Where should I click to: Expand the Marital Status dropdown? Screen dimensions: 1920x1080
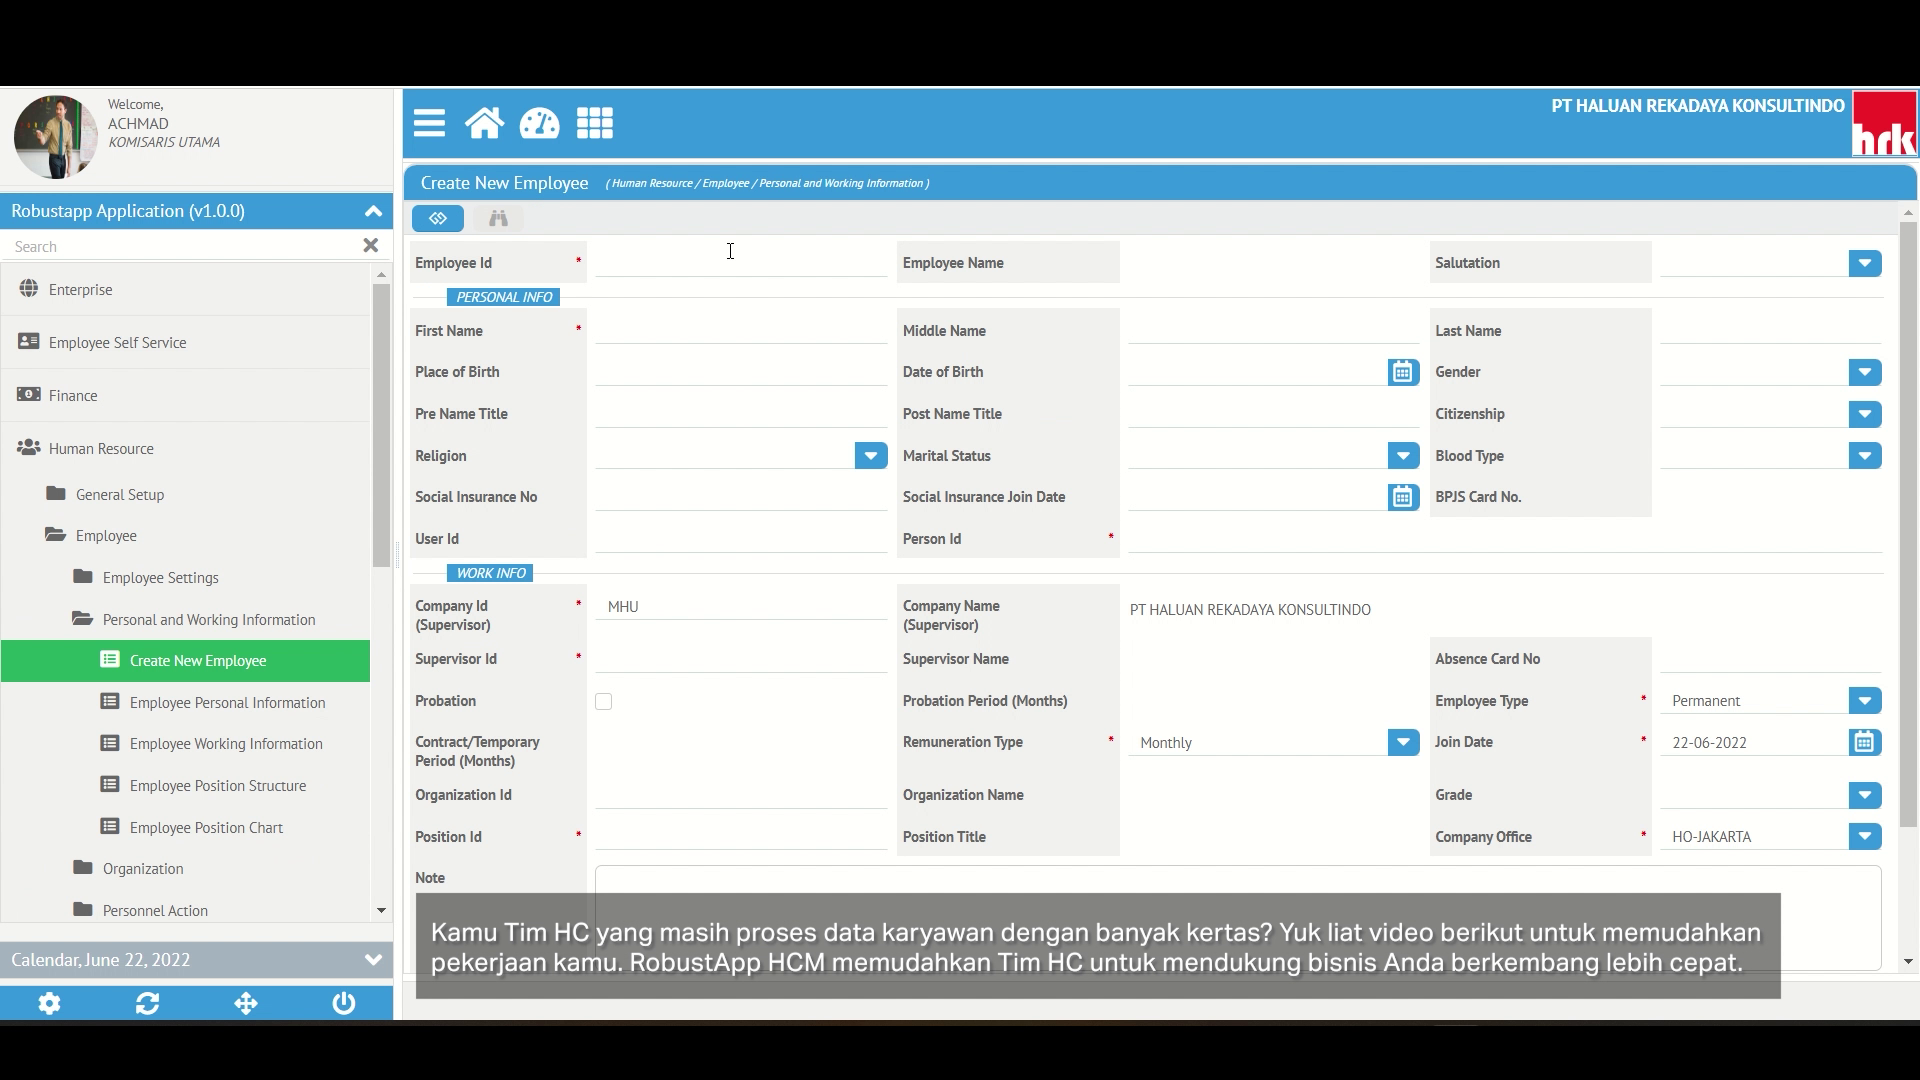[x=1402, y=455]
